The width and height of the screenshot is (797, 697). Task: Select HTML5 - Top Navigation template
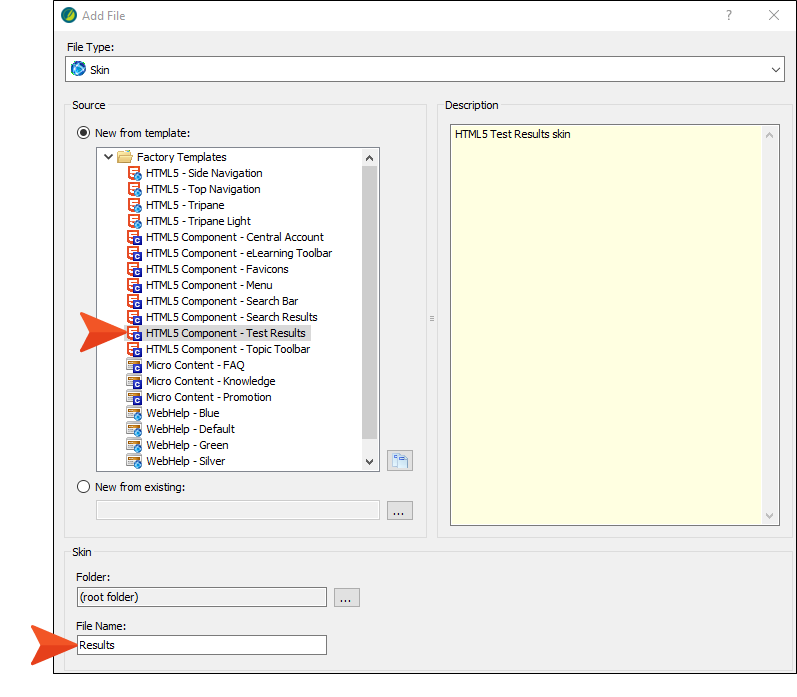(203, 189)
